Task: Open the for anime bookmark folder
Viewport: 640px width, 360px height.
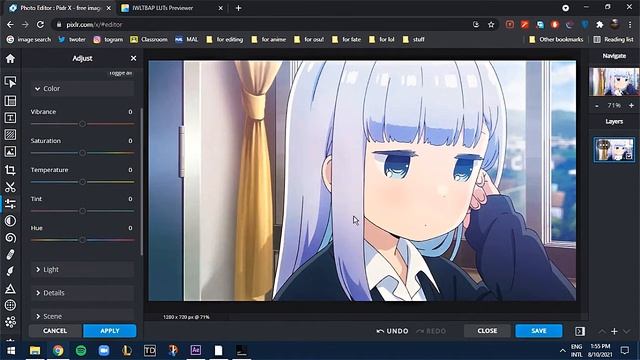Action: coord(269,40)
